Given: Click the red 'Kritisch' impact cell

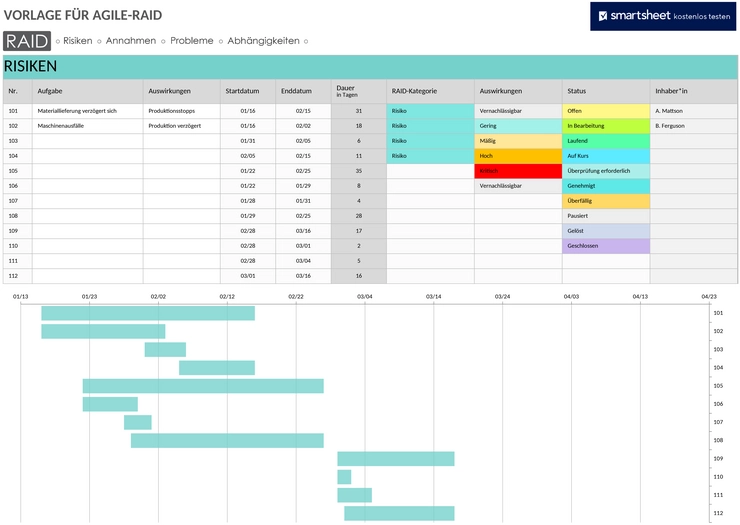Looking at the screenshot, I should point(518,171).
